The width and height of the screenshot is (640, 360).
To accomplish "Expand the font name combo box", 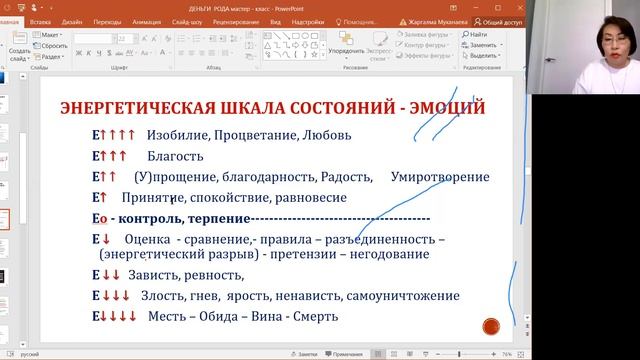I will point(114,39).
